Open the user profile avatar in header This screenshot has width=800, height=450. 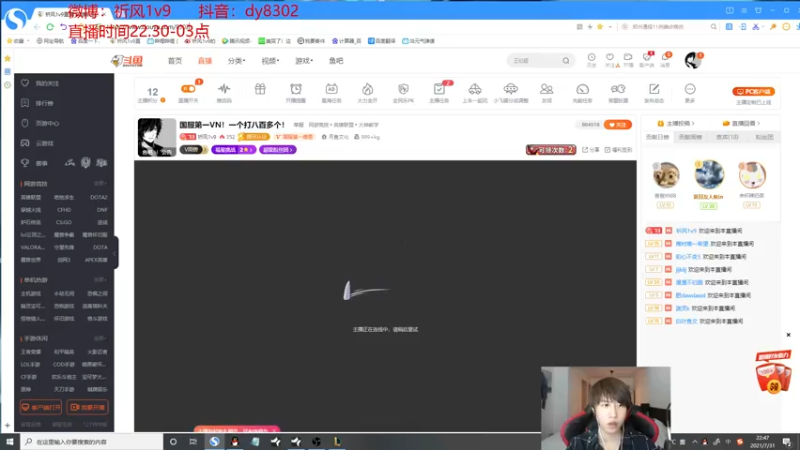tap(693, 60)
